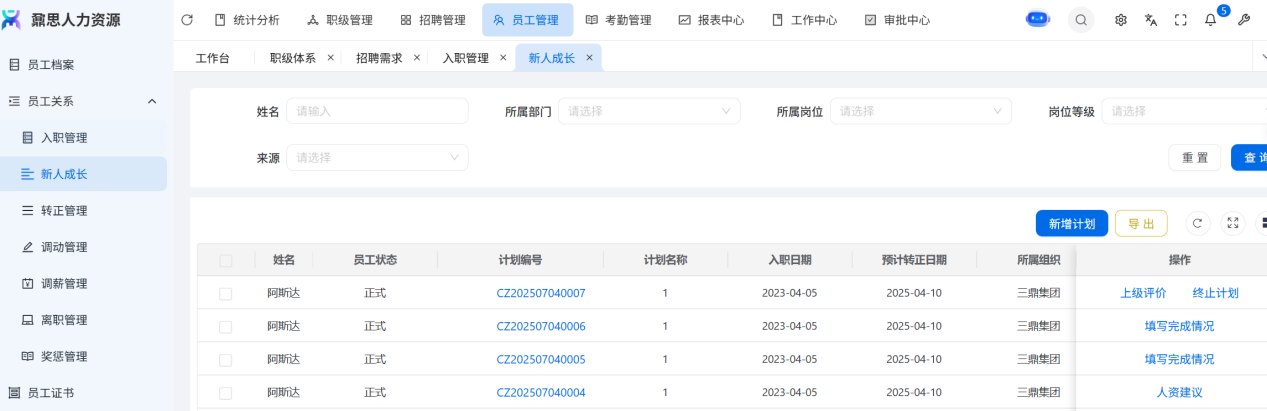Collapse the 员工关系 sidebar section
This screenshot has width=1267, height=411.
click(x=152, y=101)
